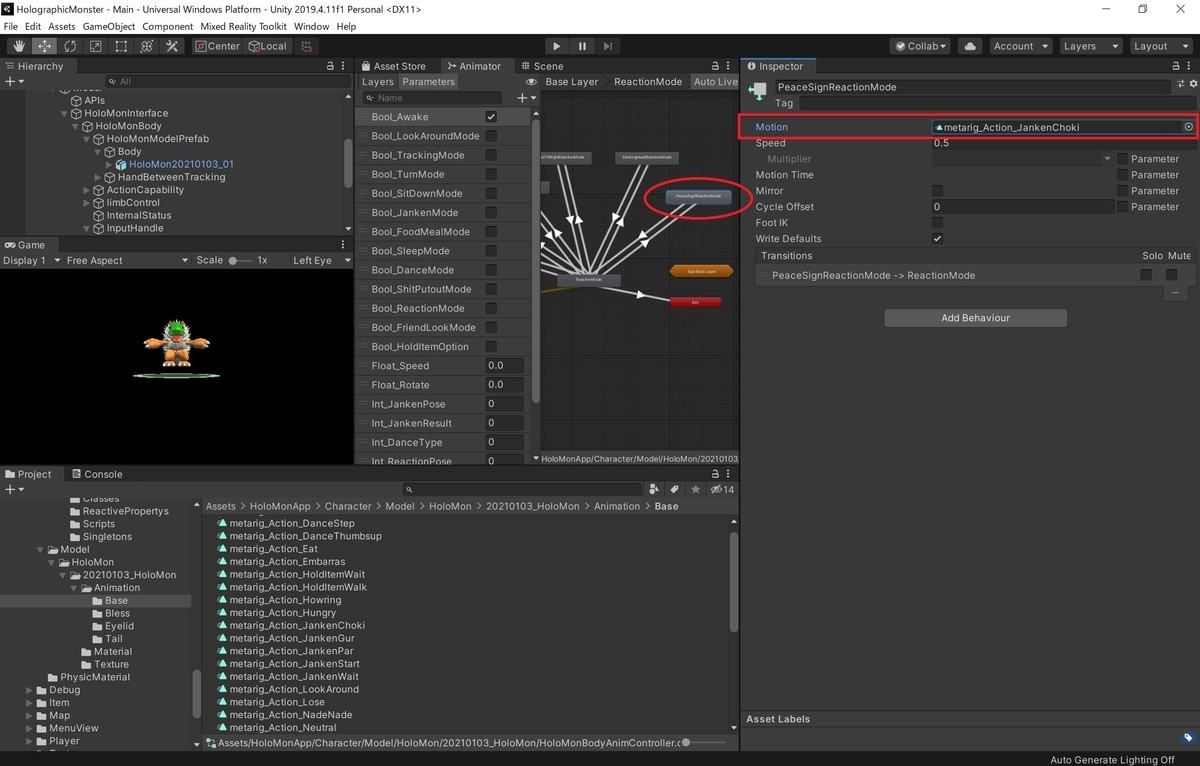
Task: Open Inspector state settings gear icon
Action: [1193, 84]
